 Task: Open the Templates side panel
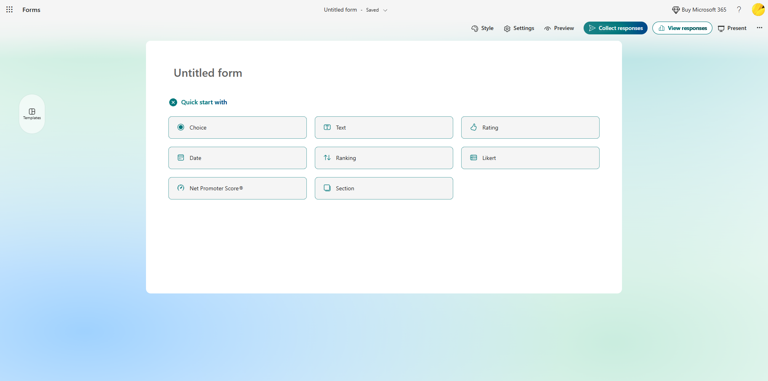(x=32, y=114)
